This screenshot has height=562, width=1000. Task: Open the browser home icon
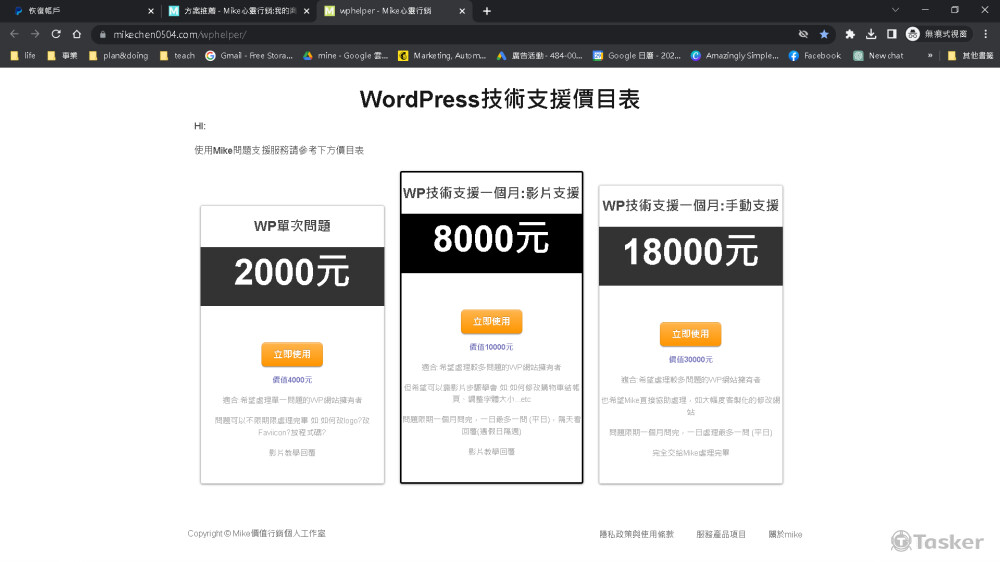tap(77, 34)
